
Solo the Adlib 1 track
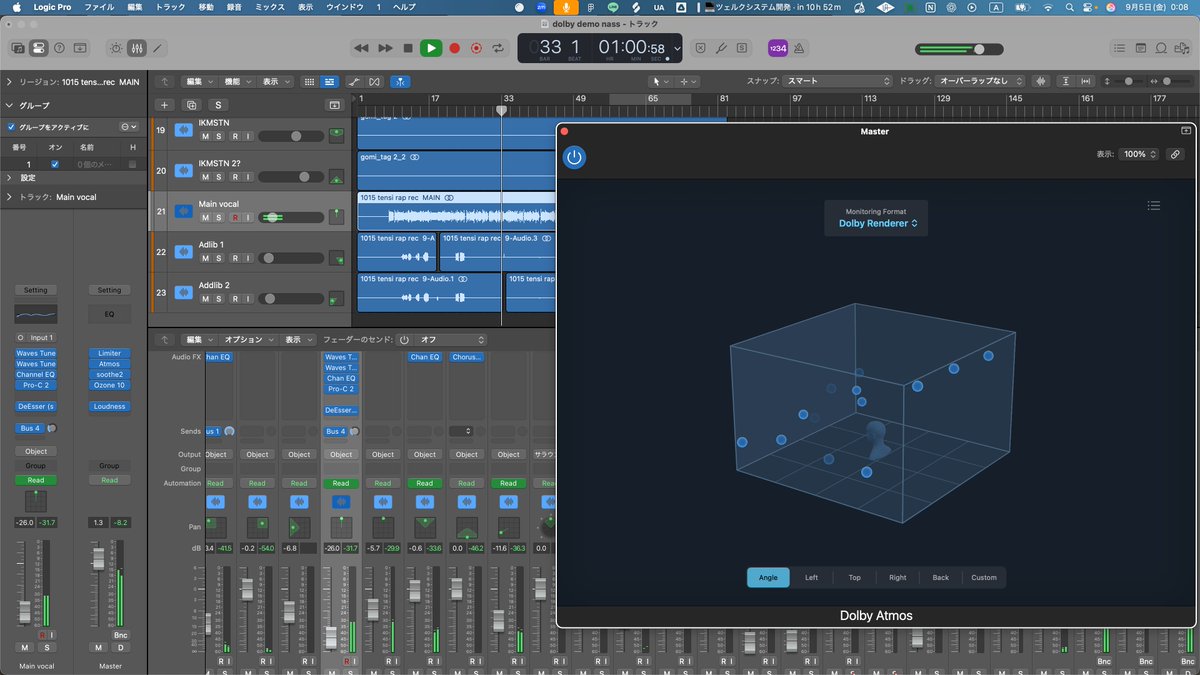220,258
